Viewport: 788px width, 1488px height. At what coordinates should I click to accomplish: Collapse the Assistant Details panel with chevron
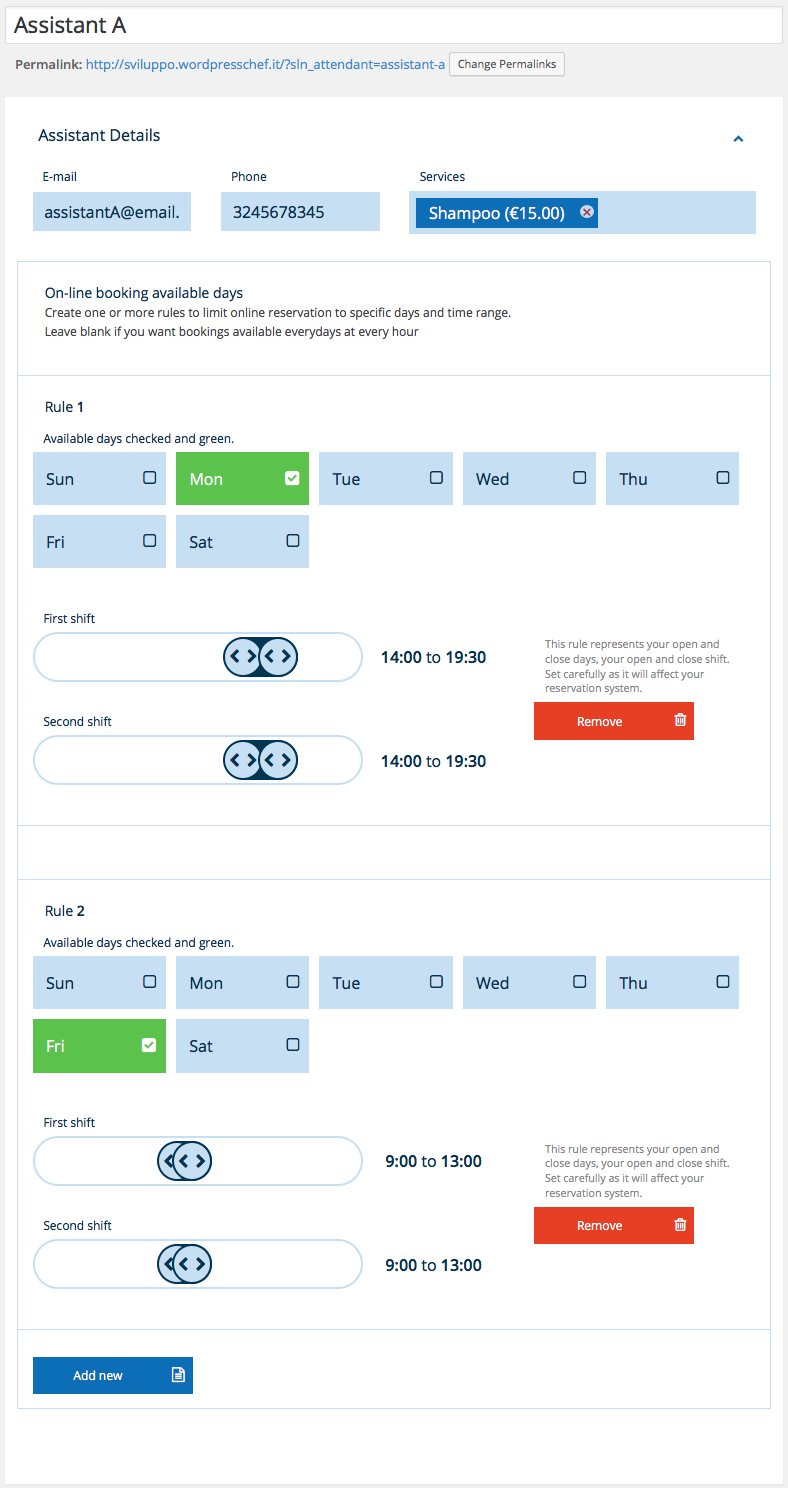pyautogui.click(x=738, y=139)
